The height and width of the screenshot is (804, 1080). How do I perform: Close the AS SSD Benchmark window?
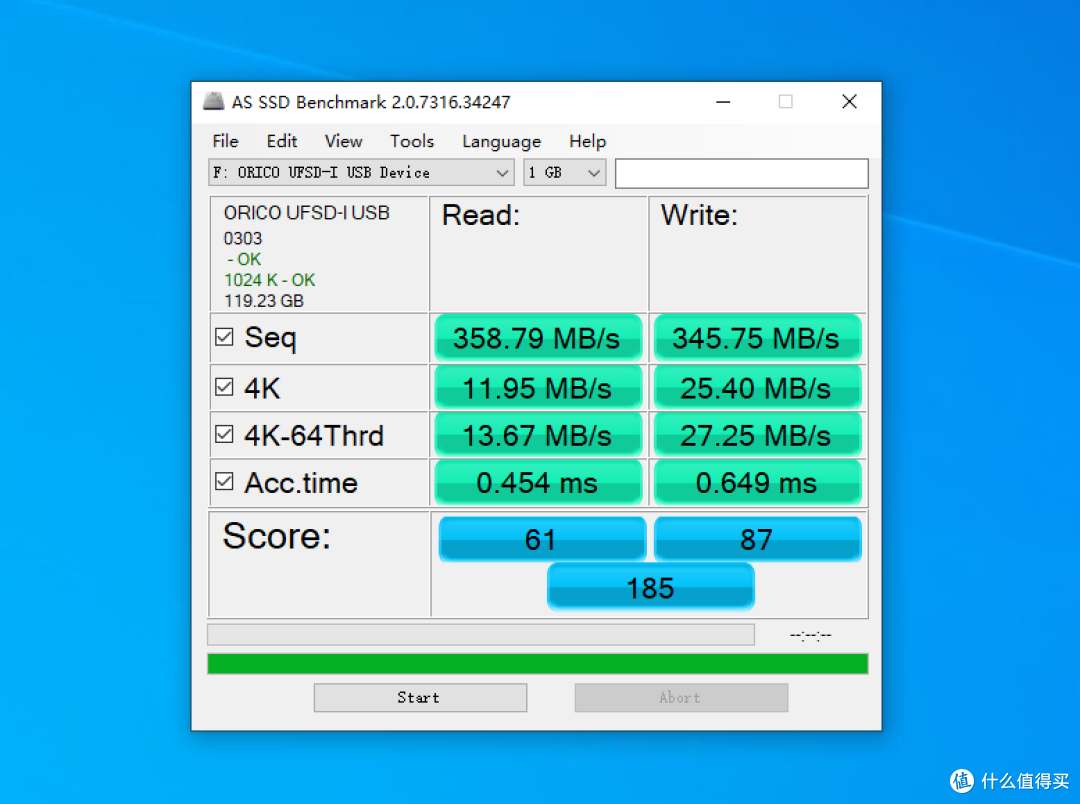tap(849, 102)
